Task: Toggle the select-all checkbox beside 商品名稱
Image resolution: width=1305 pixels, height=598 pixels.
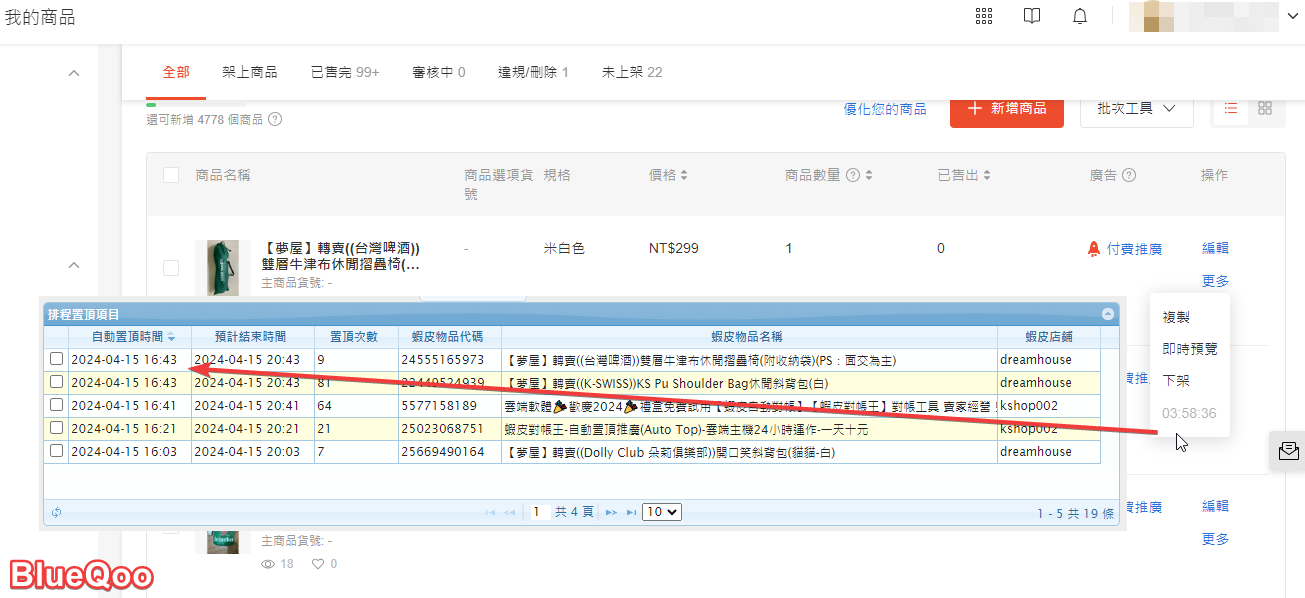Action: point(171,175)
